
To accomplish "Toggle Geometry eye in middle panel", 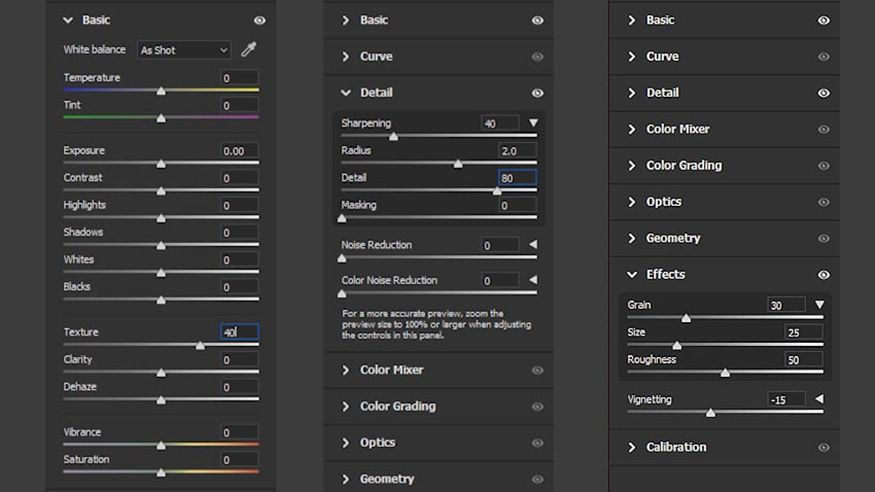I will (x=537, y=479).
